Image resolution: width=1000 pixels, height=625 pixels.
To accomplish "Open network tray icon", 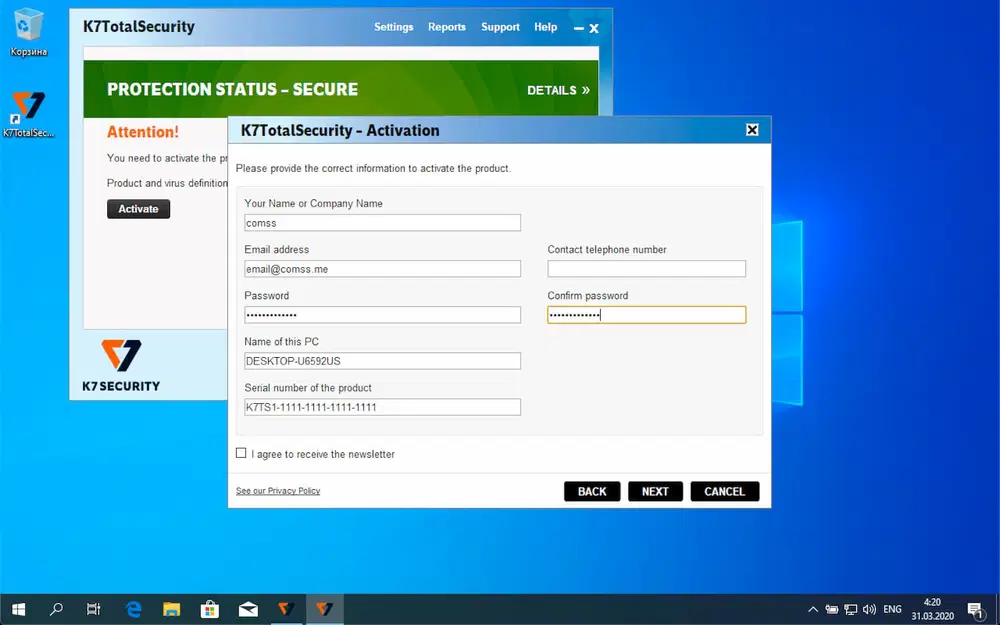I will 850,609.
